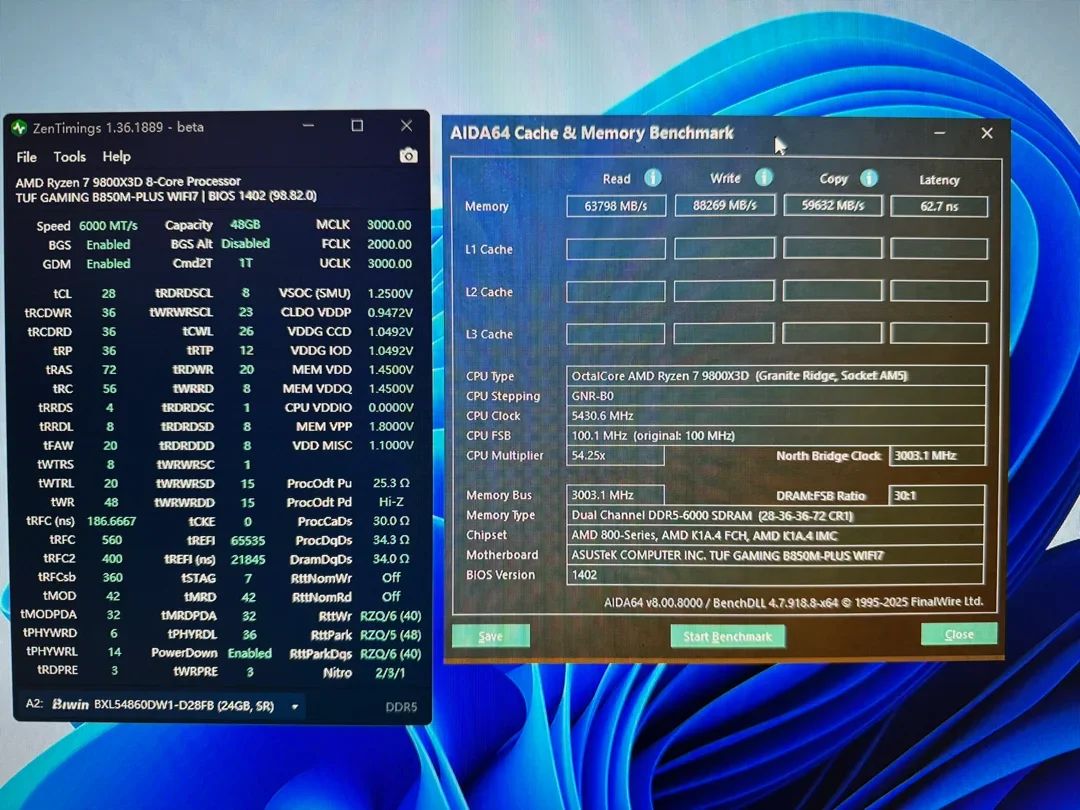The height and width of the screenshot is (810, 1080).
Task: Click the Write info icon in AIDA64
Action: coord(763,178)
